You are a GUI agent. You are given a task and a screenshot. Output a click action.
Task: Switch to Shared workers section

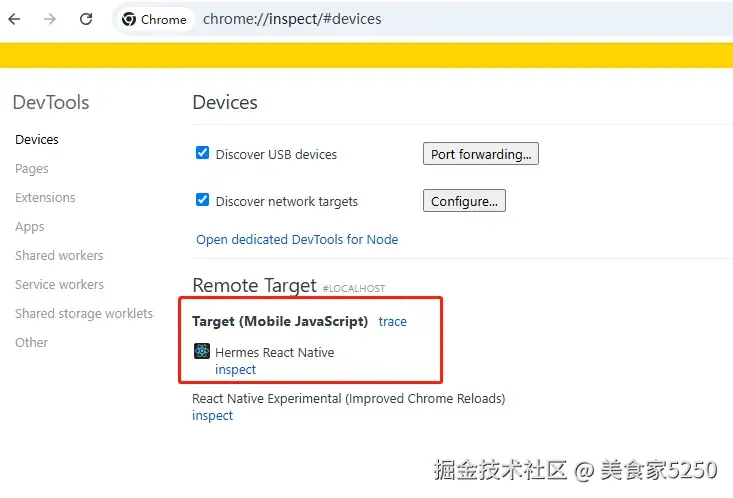tap(59, 255)
